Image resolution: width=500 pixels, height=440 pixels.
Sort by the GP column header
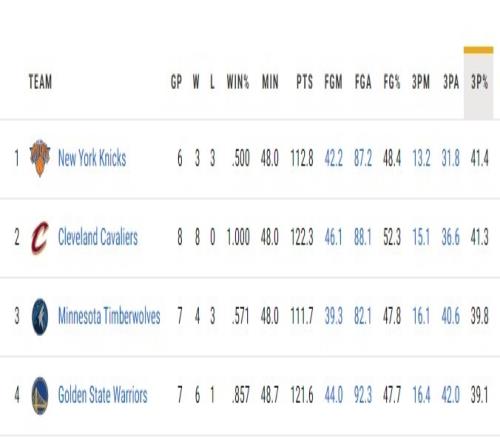pyautogui.click(x=176, y=82)
